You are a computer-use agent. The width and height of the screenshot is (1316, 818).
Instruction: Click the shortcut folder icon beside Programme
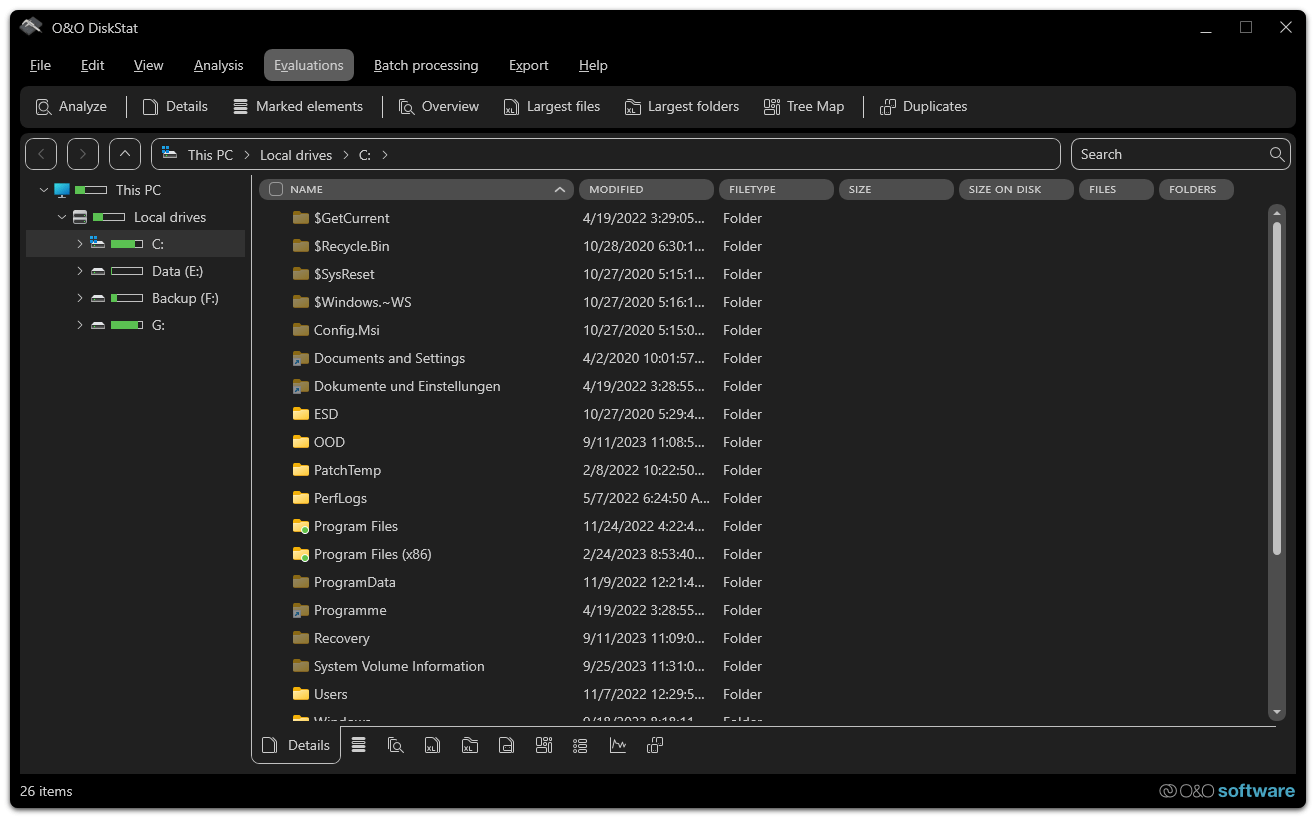click(300, 610)
